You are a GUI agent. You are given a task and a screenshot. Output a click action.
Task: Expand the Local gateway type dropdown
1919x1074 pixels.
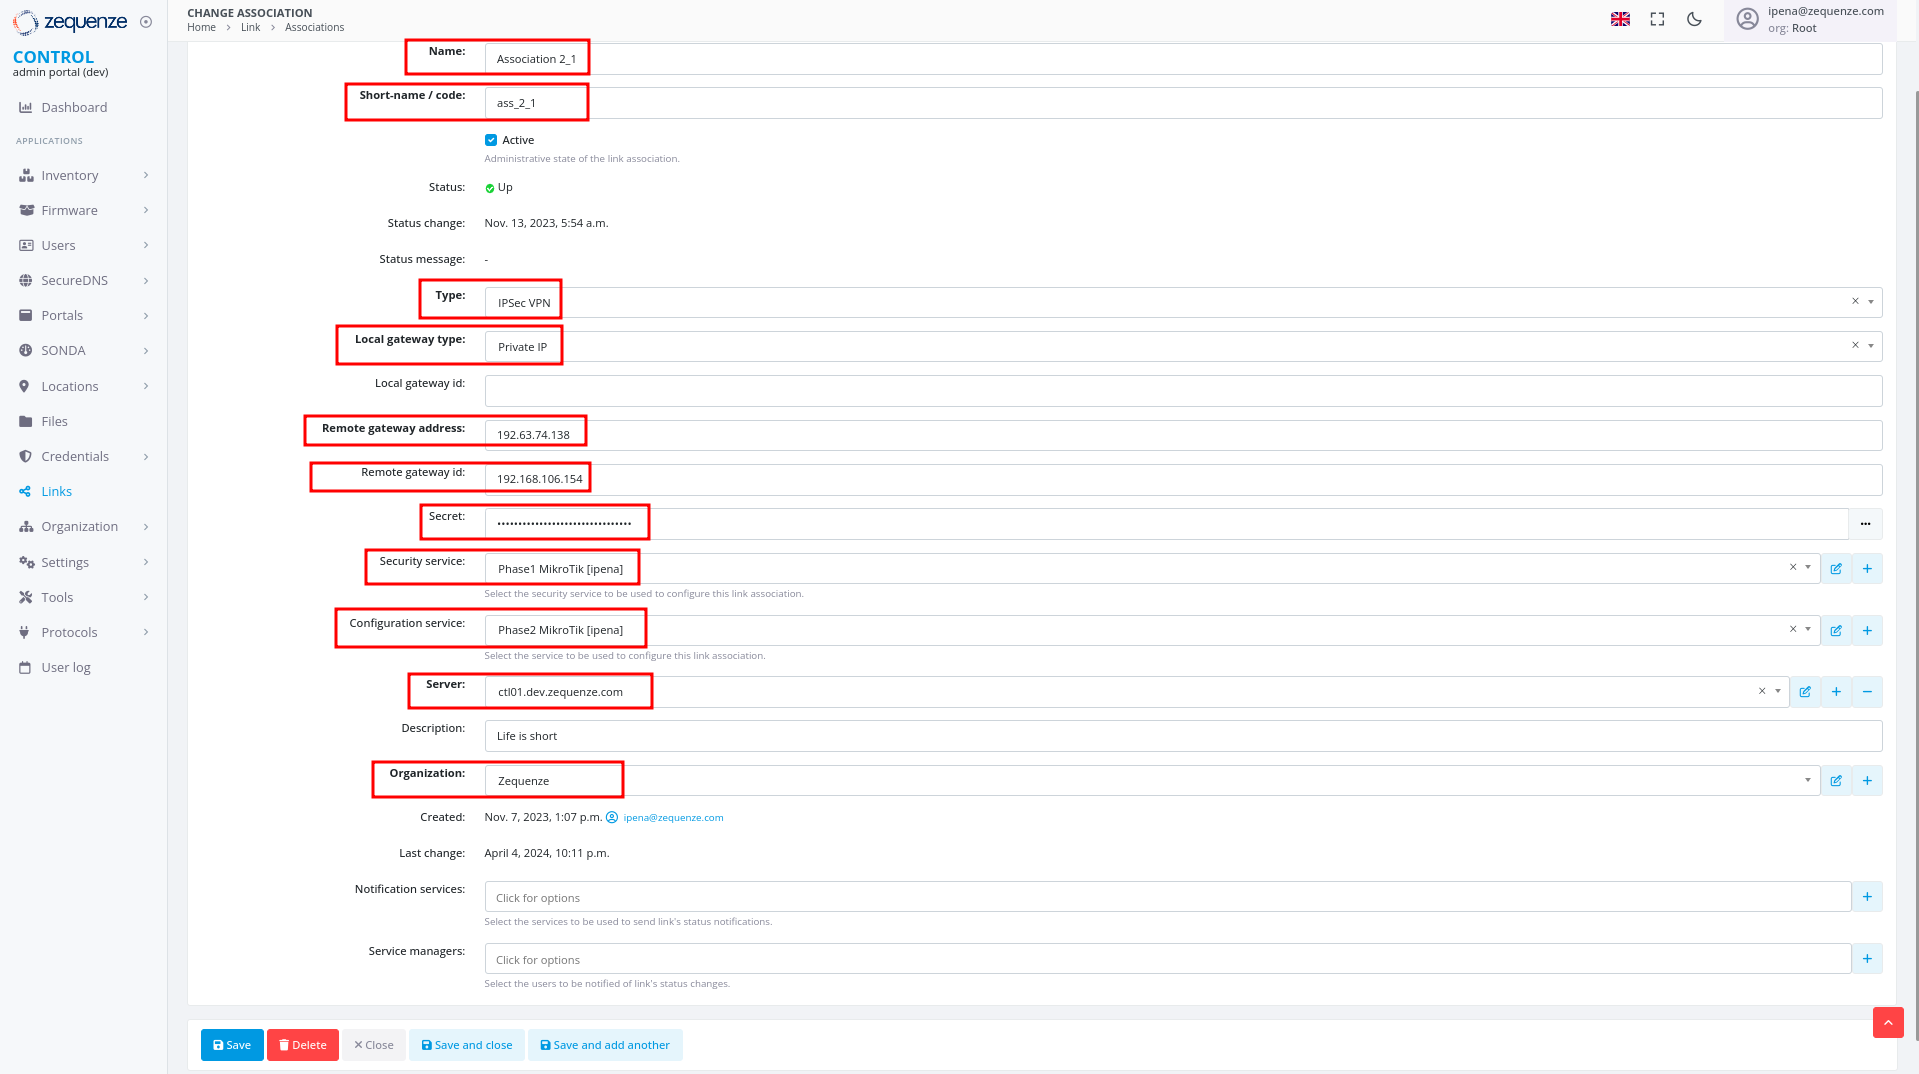[x=1870, y=346]
